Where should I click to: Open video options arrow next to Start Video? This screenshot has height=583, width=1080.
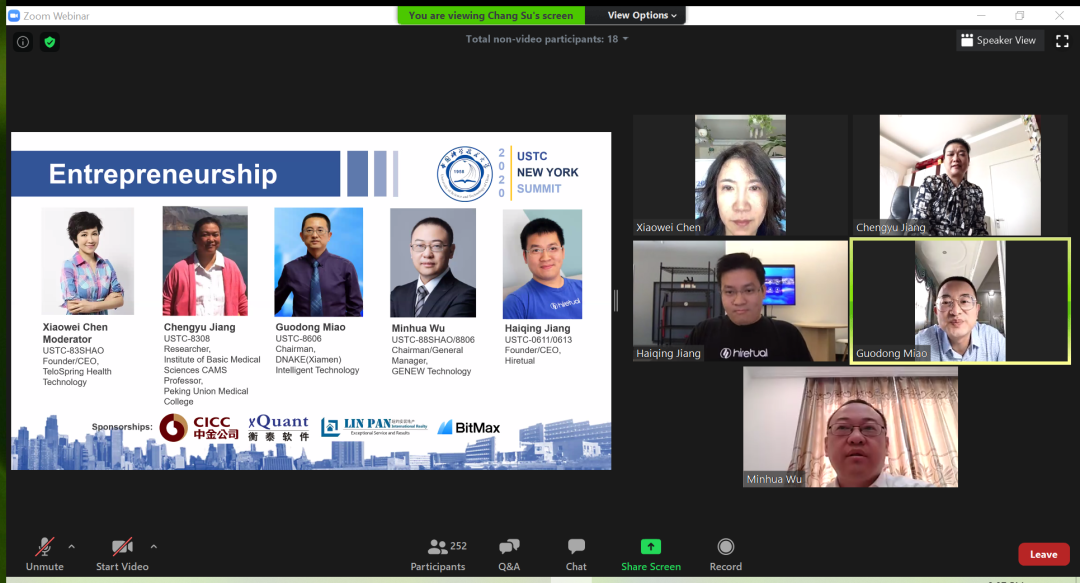click(x=154, y=546)
